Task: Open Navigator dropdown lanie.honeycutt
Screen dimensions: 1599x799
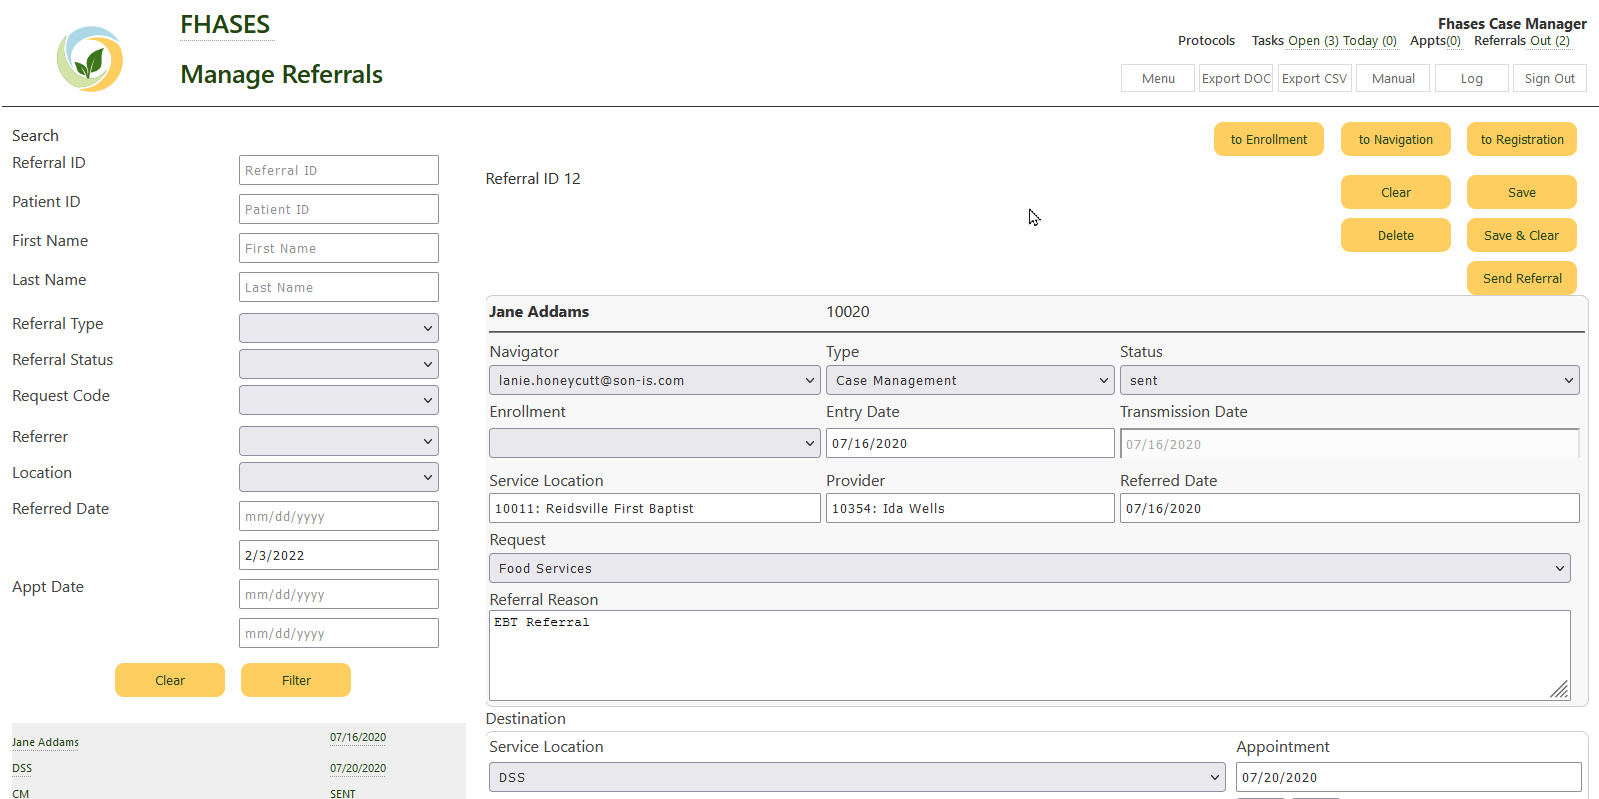Action: pyautogui.click(x=655, y=380)
